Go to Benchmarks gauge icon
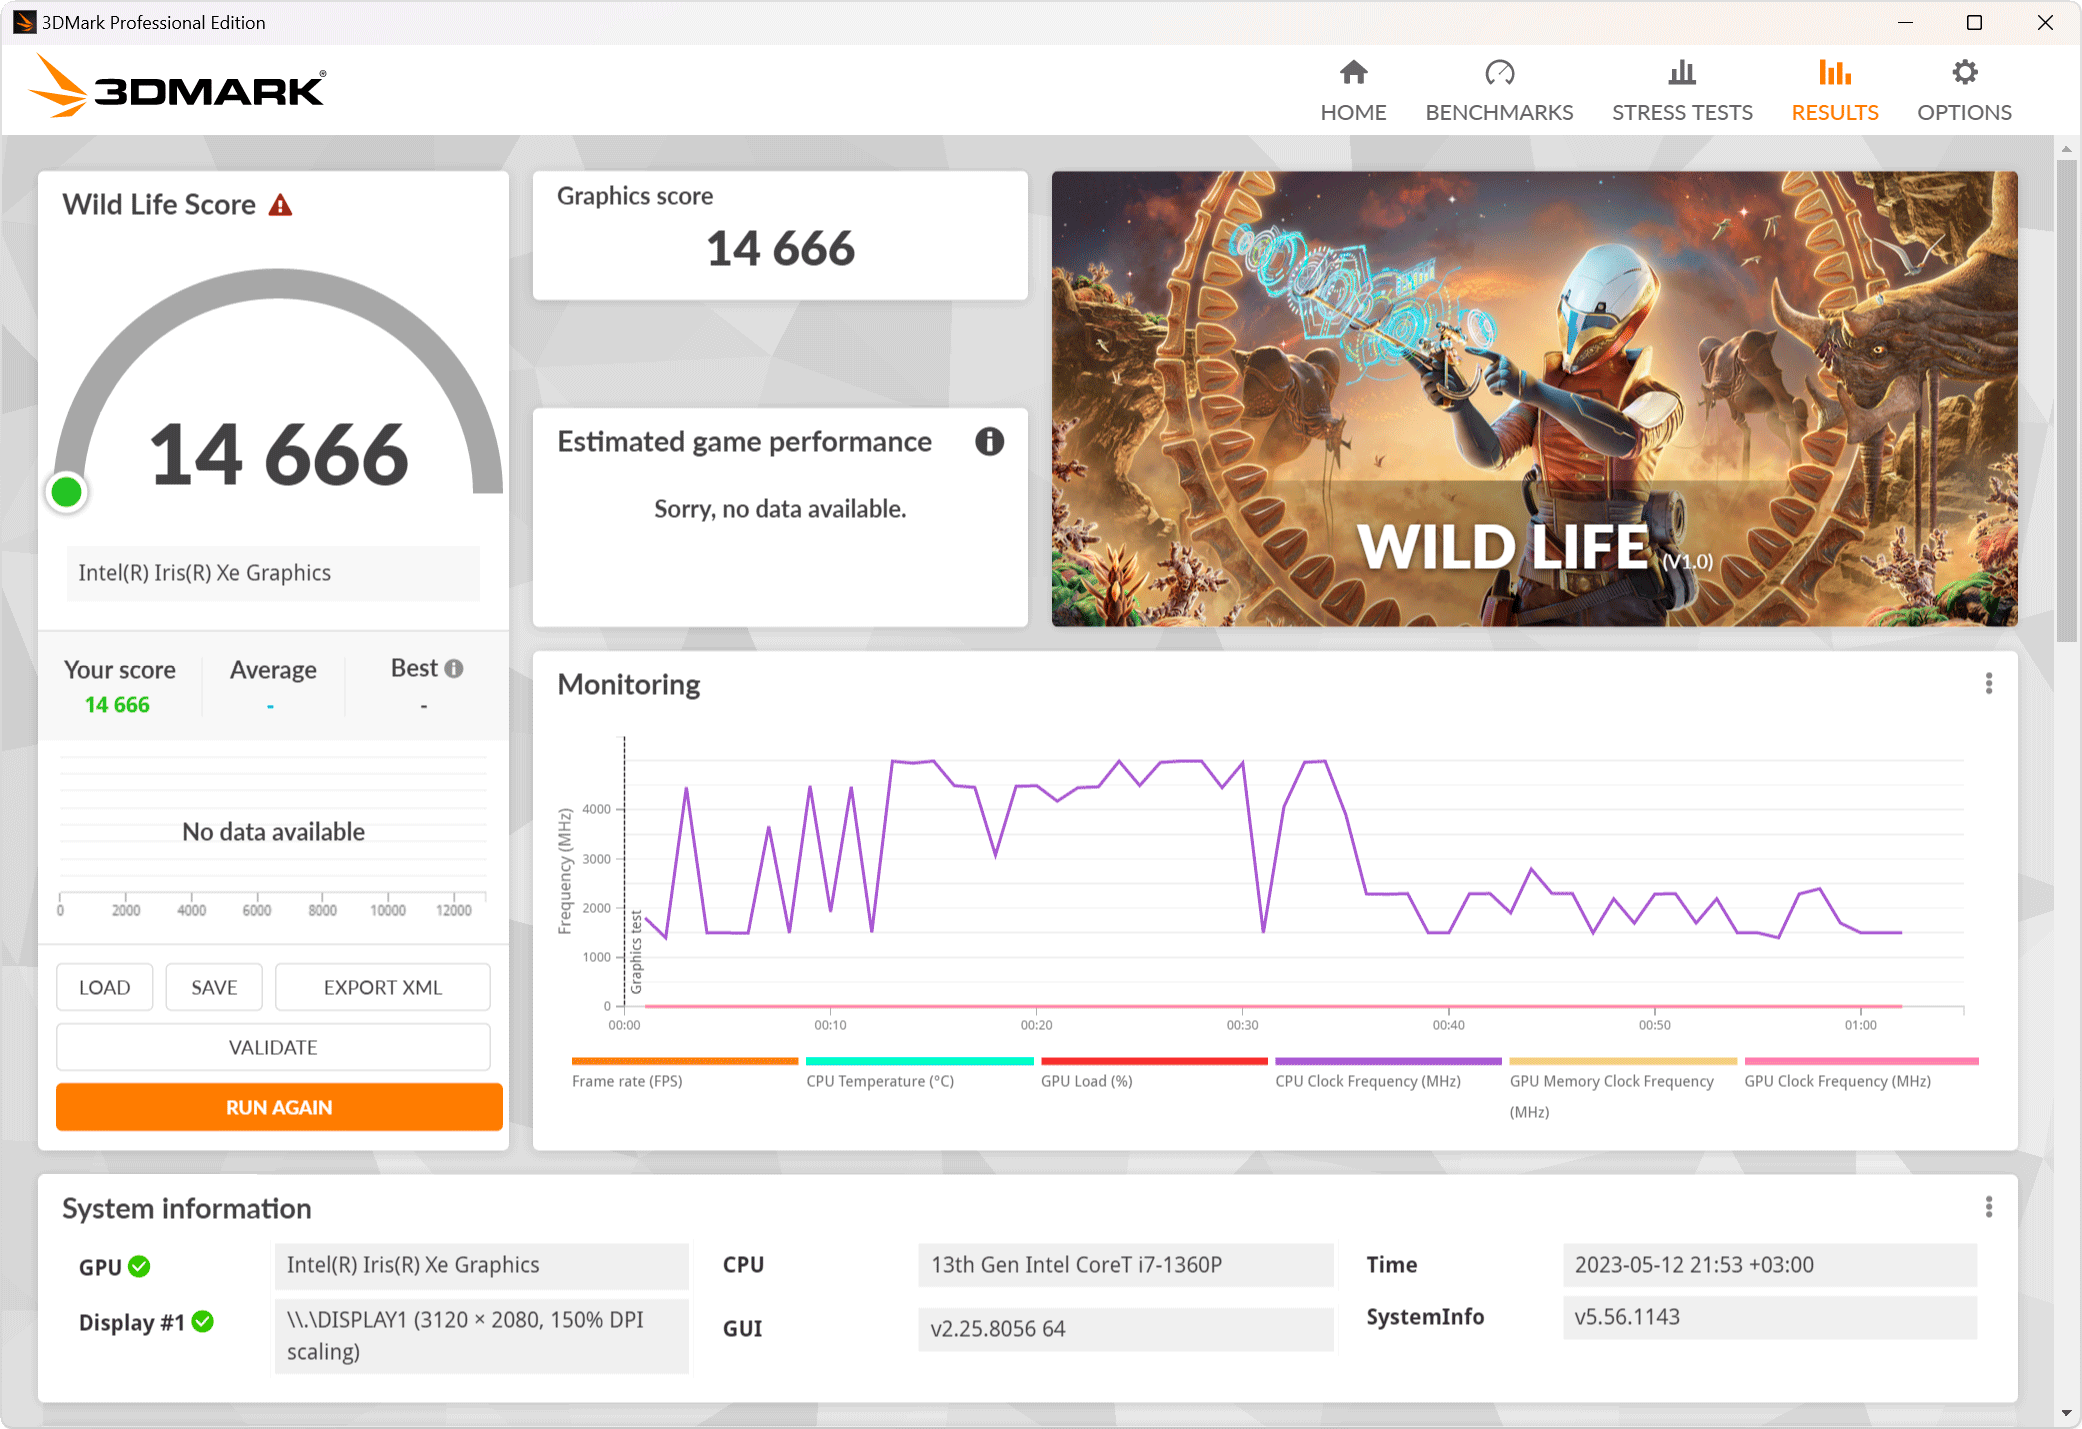Image resolution: width=2082 pixels, height=1429 pixels. point(1499,73)
